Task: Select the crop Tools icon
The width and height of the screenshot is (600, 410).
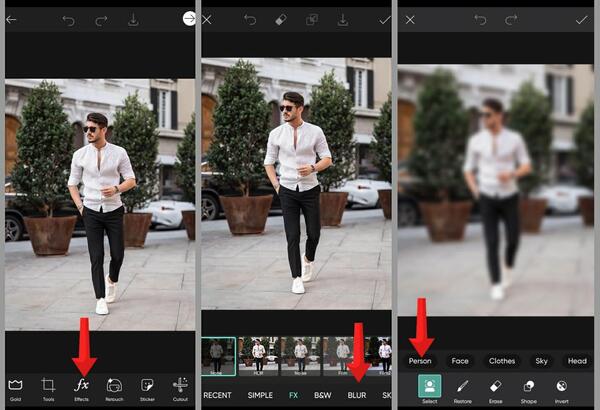Action: 48,389
